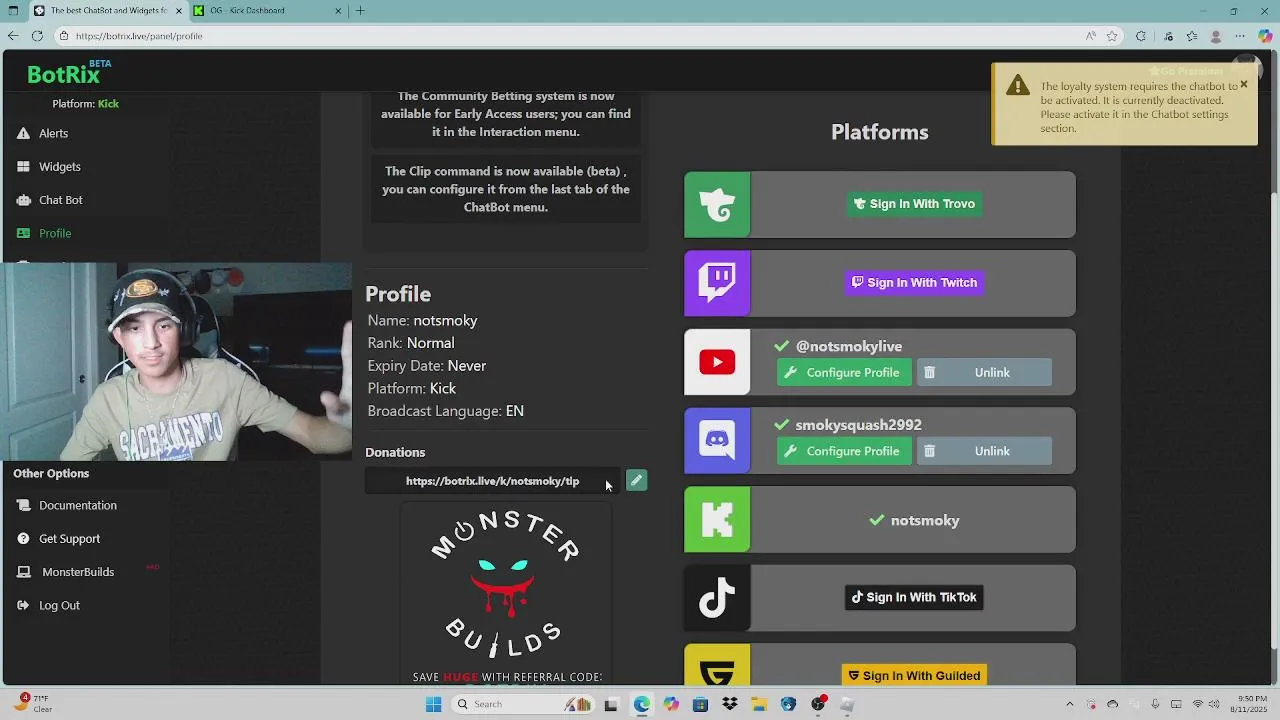The height and width of the screenshot is (720, 1280).
Task: Open Microsoft Store from the taskbar
Action: pos(700,704)
